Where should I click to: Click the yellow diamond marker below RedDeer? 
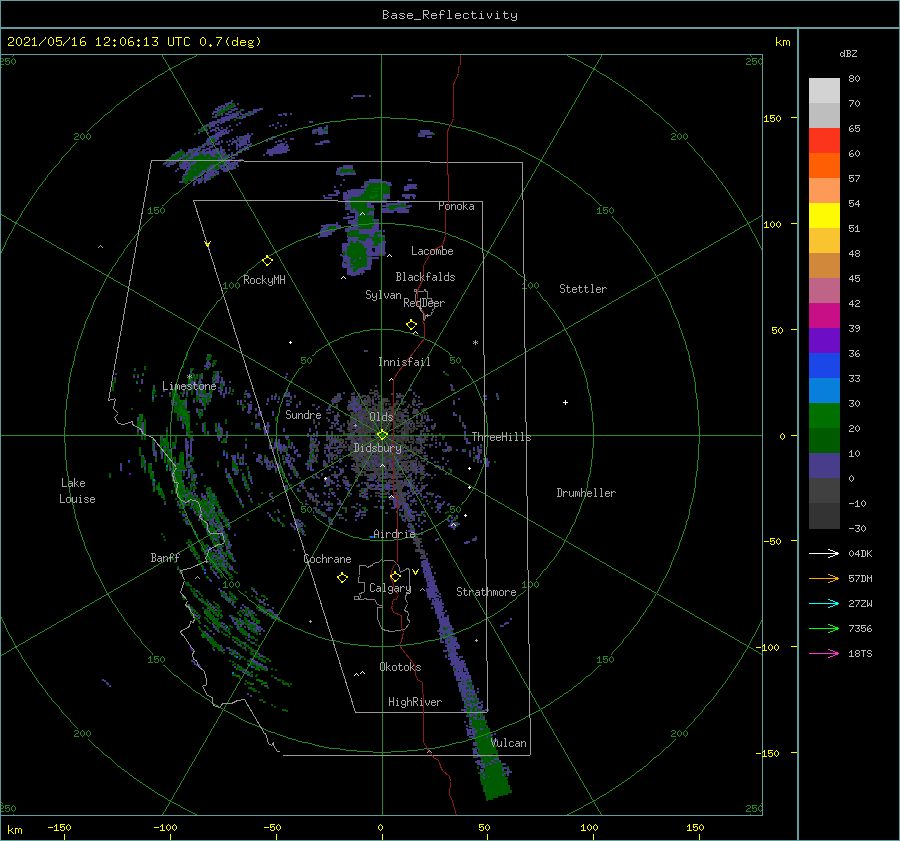coord(411,325)
